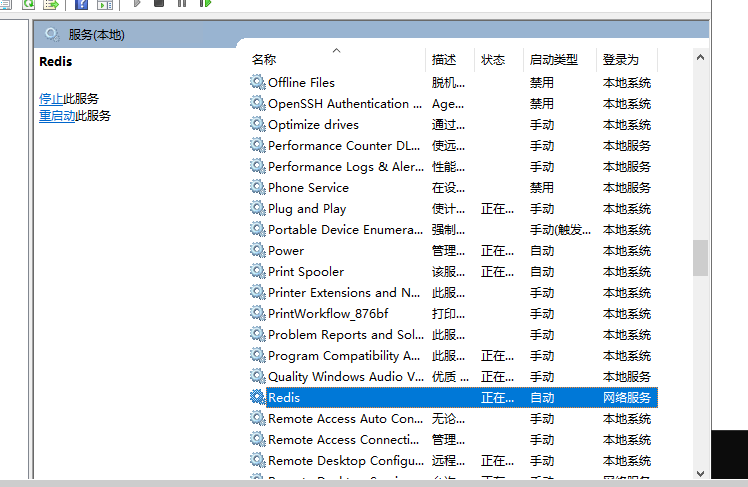Sort by the 状态 column header

pyautogui.click(x=499, y=60)
